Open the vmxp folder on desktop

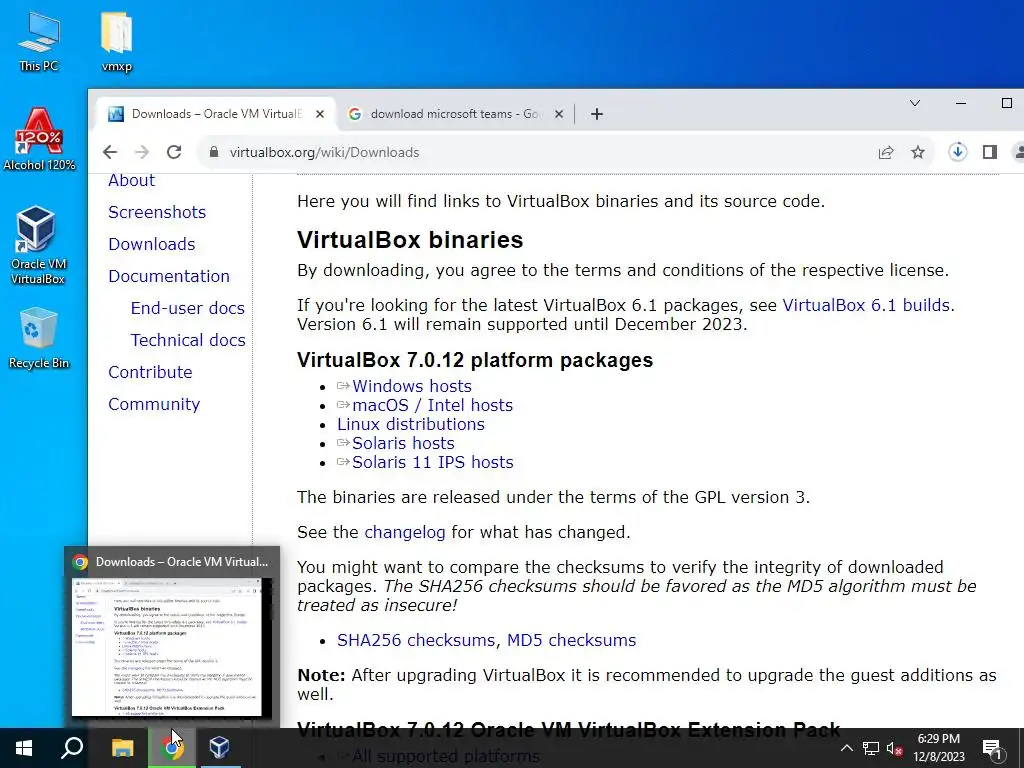pyautogui.click(x=117, y=42)
